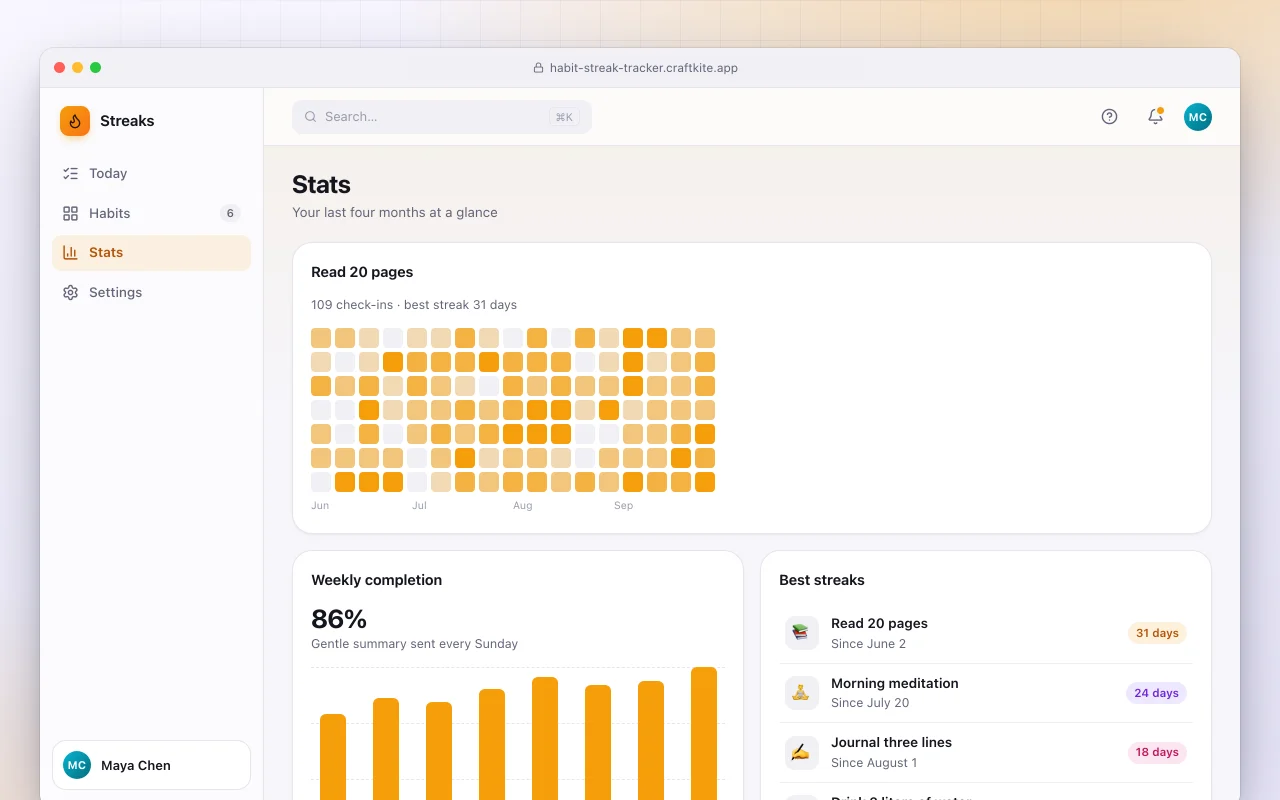Click the books icon for Read 20 pages
1280x800 pixels.
(801, 633)
